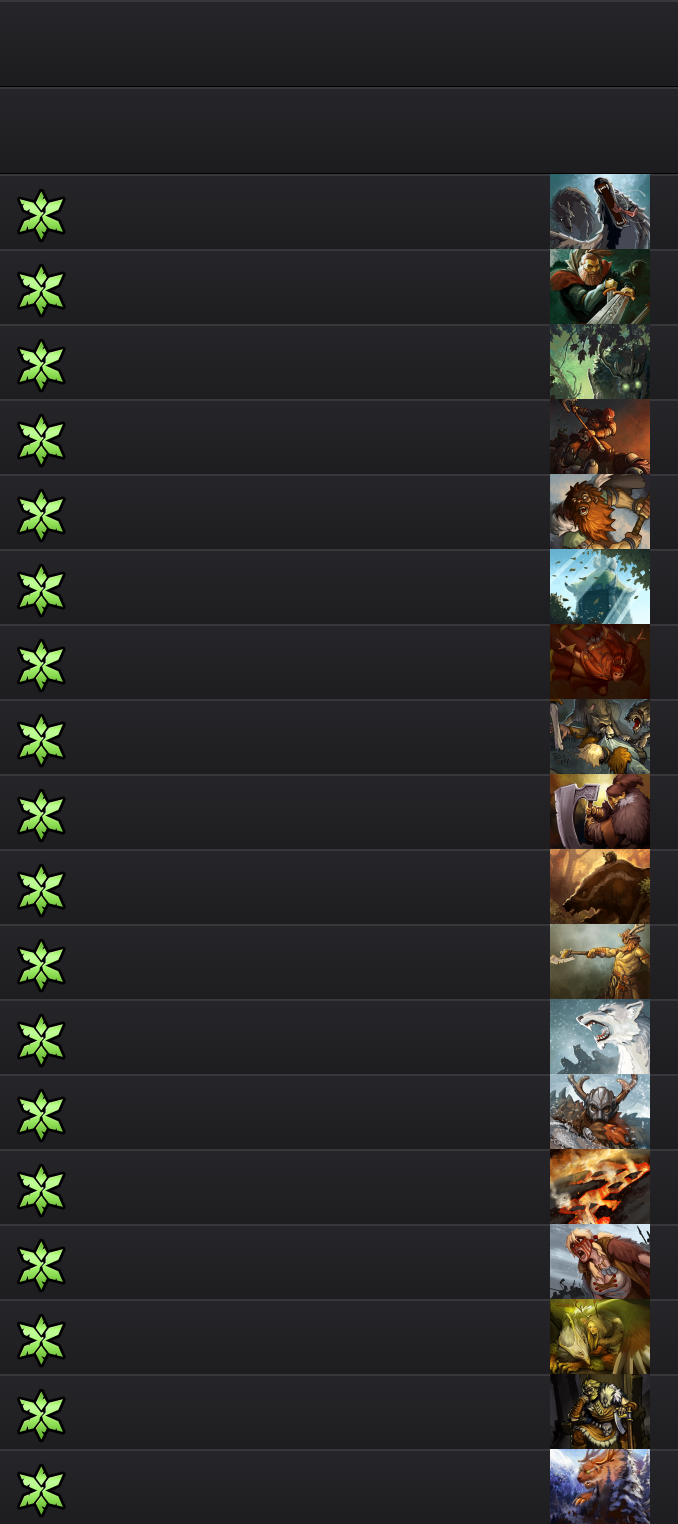Image resolution: width=678 pixels, height=1524 pixels.
Task: Click green leaf icon beside red-haired axe warrior
Action: (x=41, y=440)
